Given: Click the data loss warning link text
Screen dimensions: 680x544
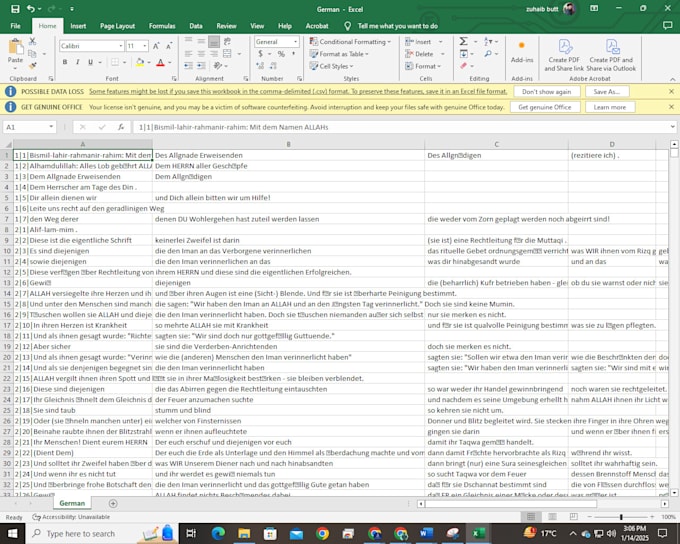Looking at the screenshot, I should [298, 92].
